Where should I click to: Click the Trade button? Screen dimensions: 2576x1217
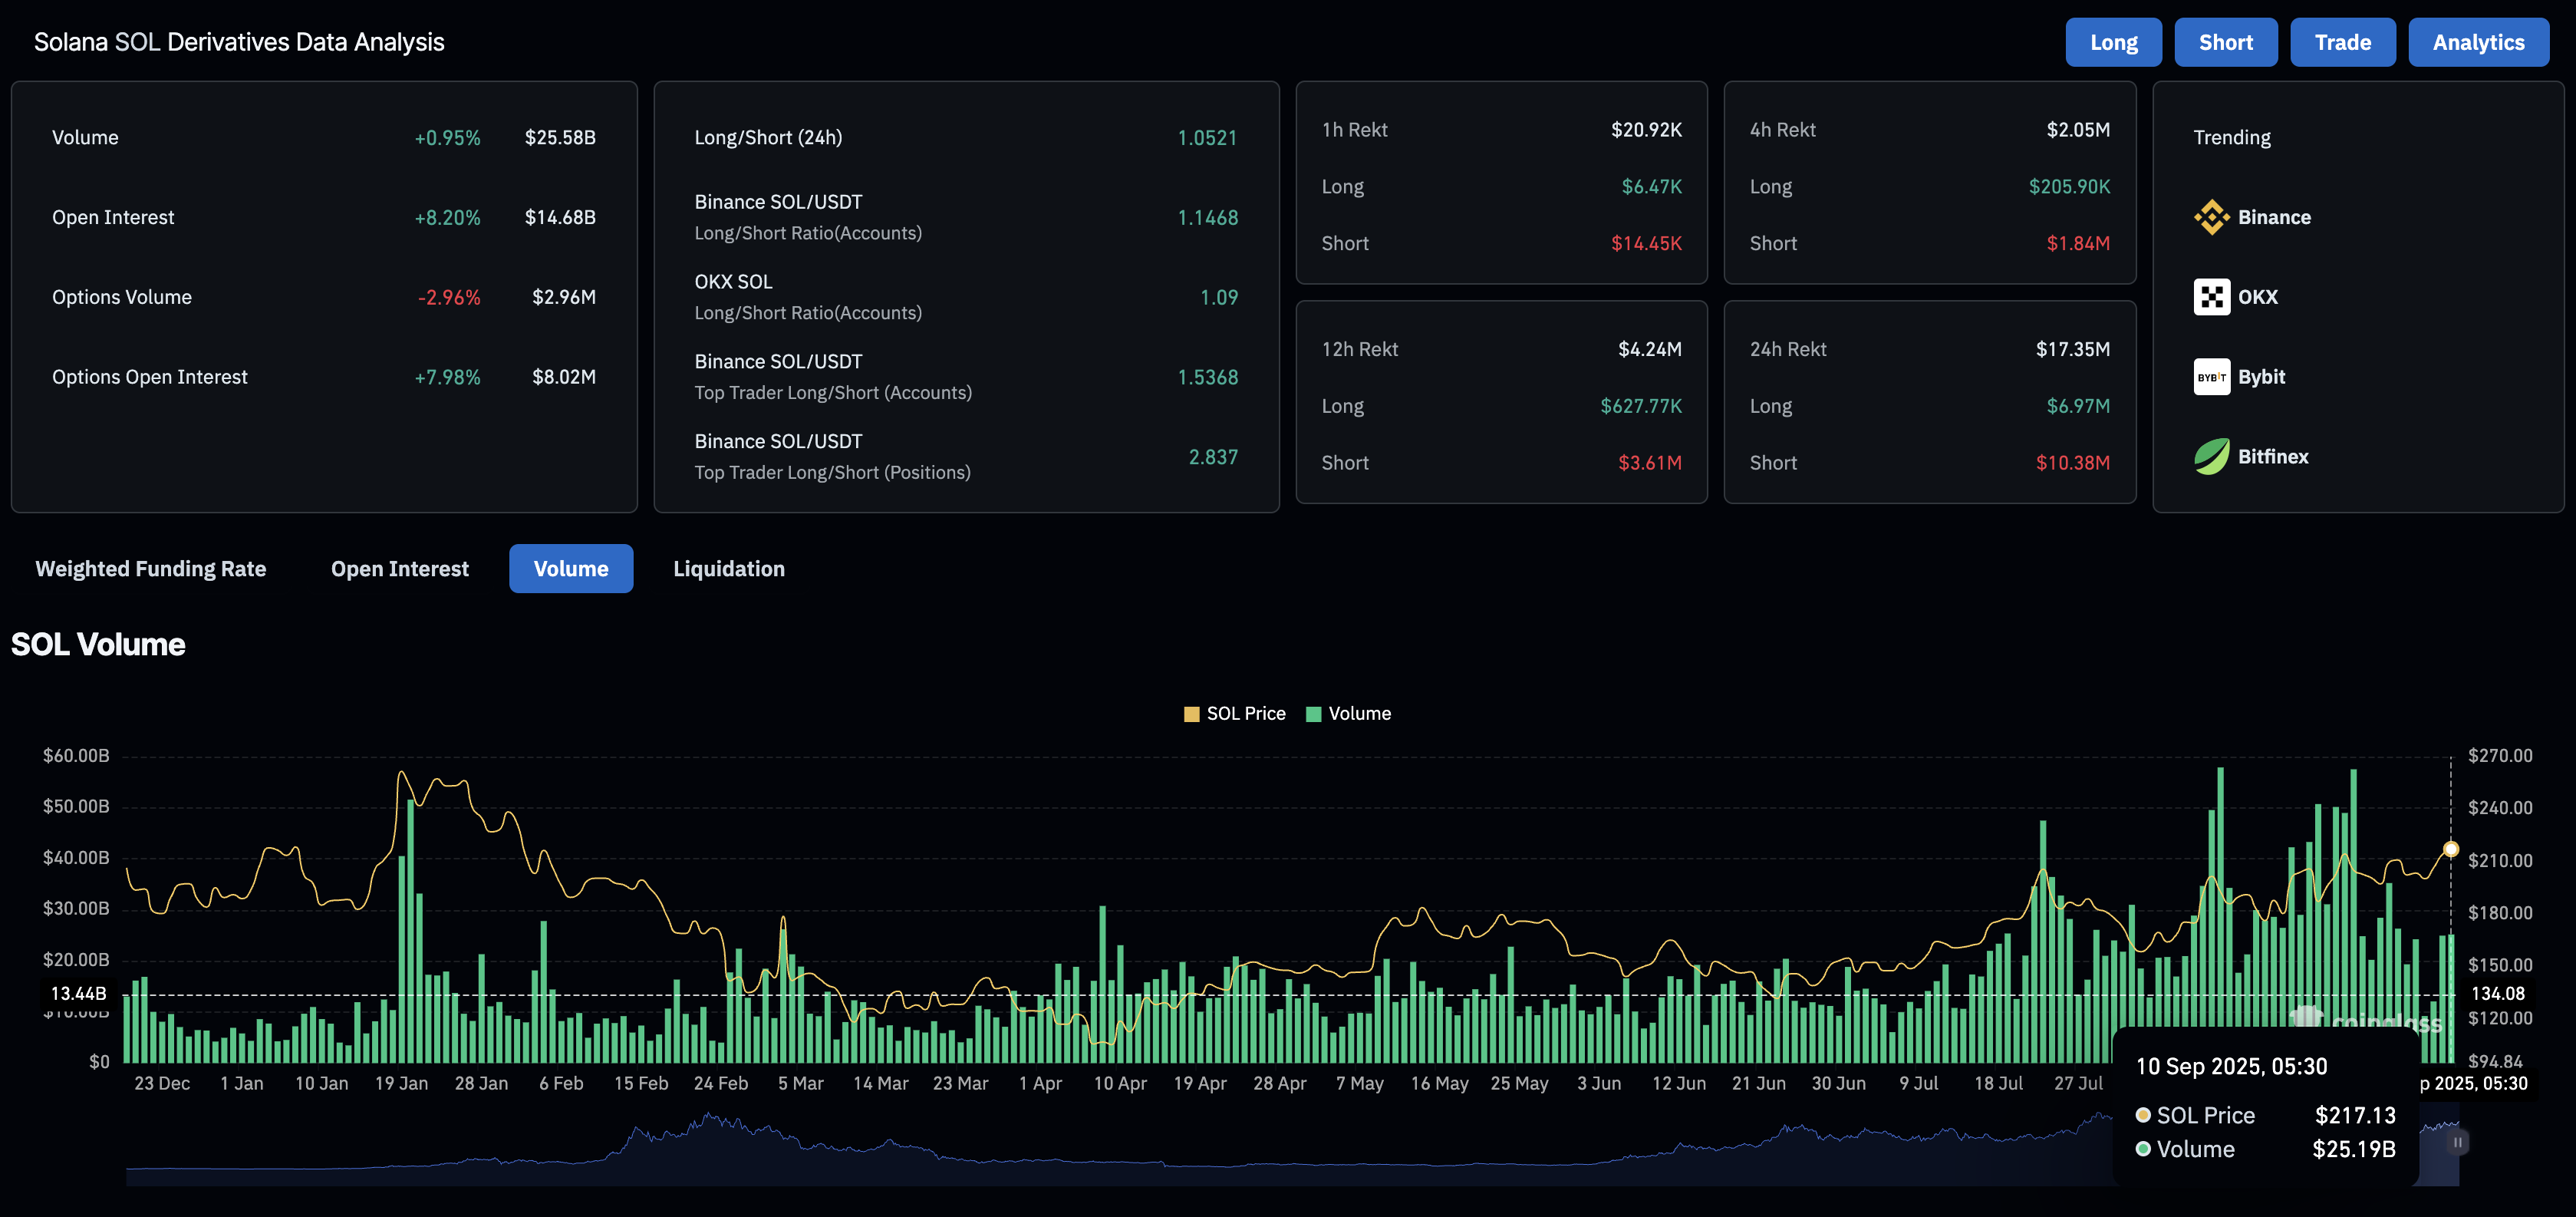click(2342, 43)
